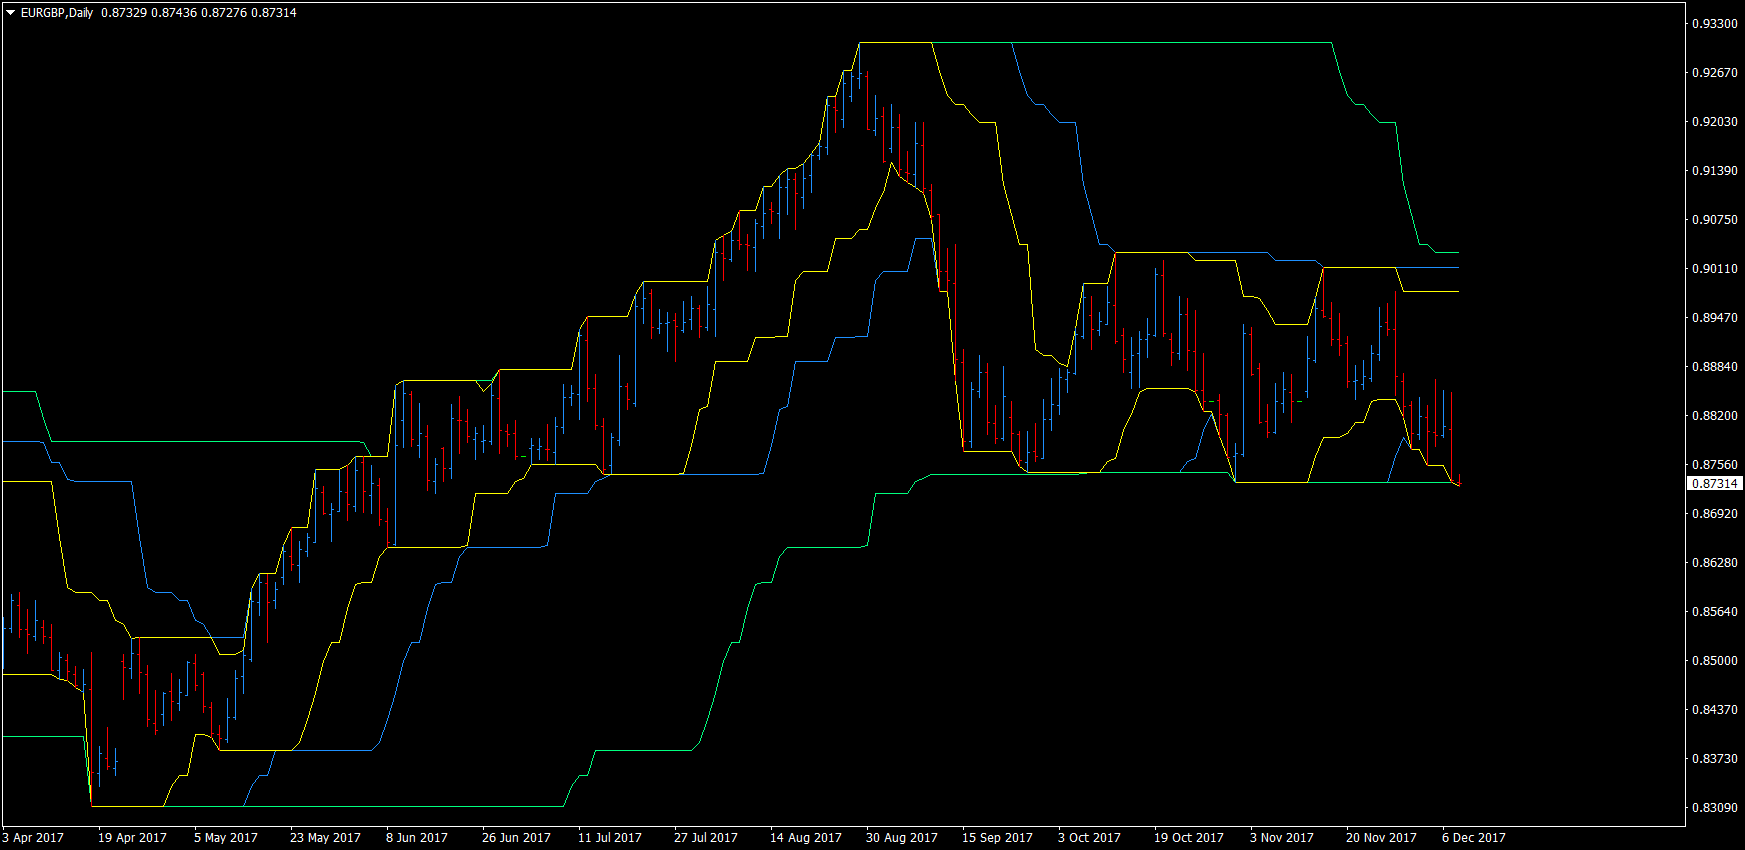This screenshot has height=850, width=1745.
Task: Click the 0.90110 price scale label
Action: [x=1714, y=268]
